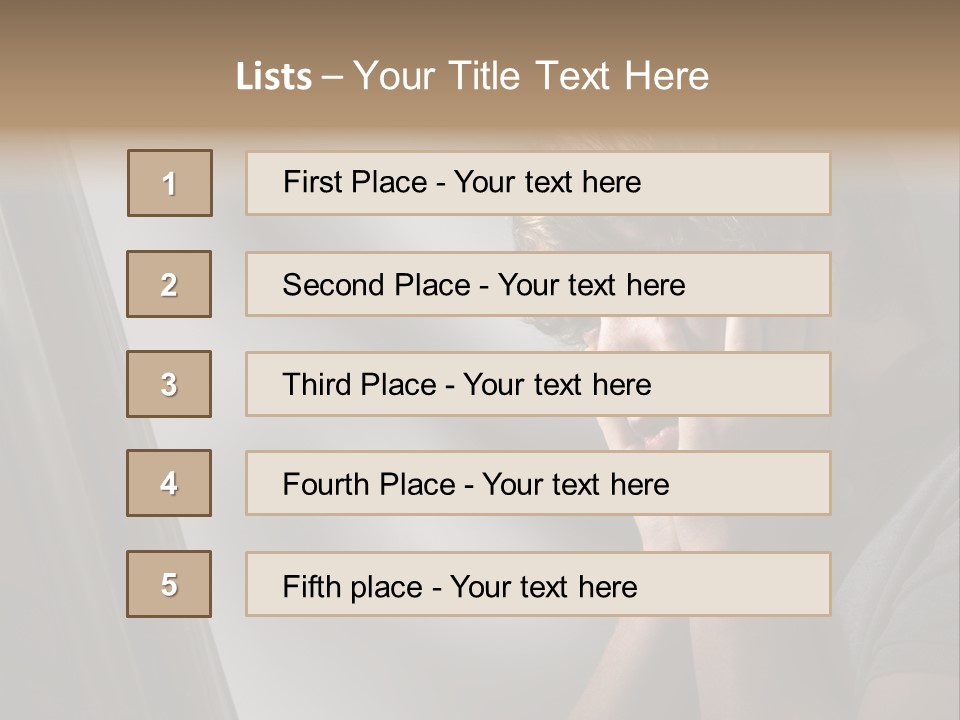The height and width of the screenshot is (720, 960).
Task: Click the bold word Lists in title
Action: [x=274, y=77]
